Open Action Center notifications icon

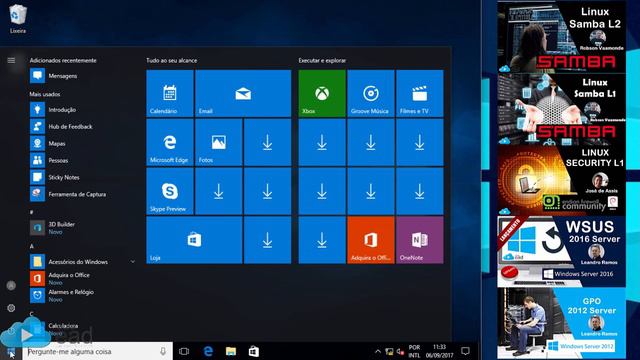tap(465, 351)
